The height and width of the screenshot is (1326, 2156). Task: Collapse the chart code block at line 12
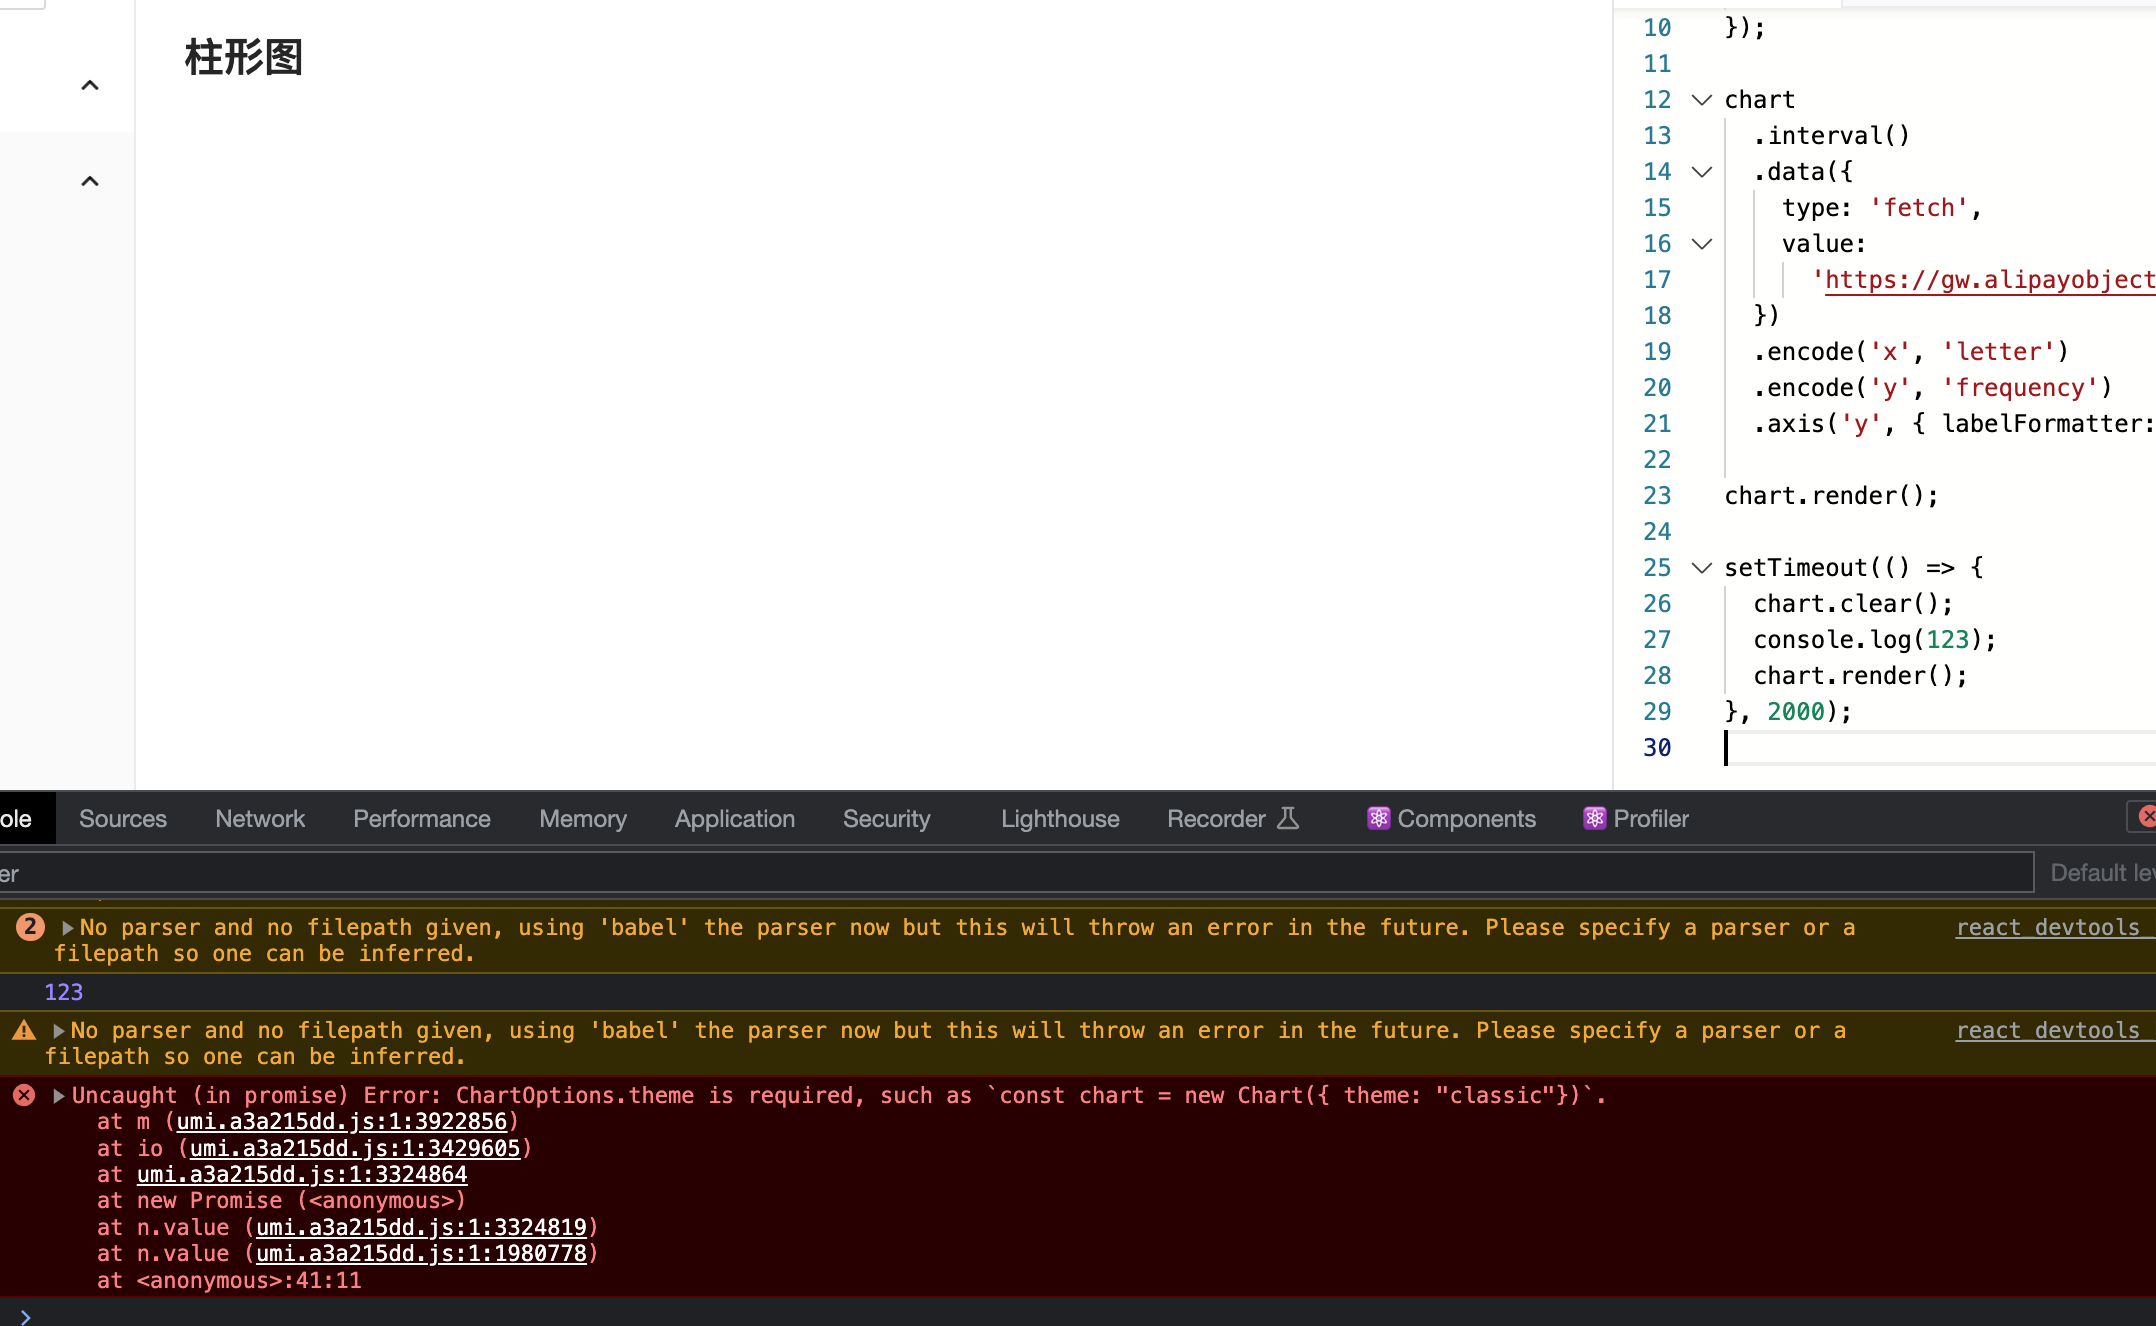[1701, 99]
